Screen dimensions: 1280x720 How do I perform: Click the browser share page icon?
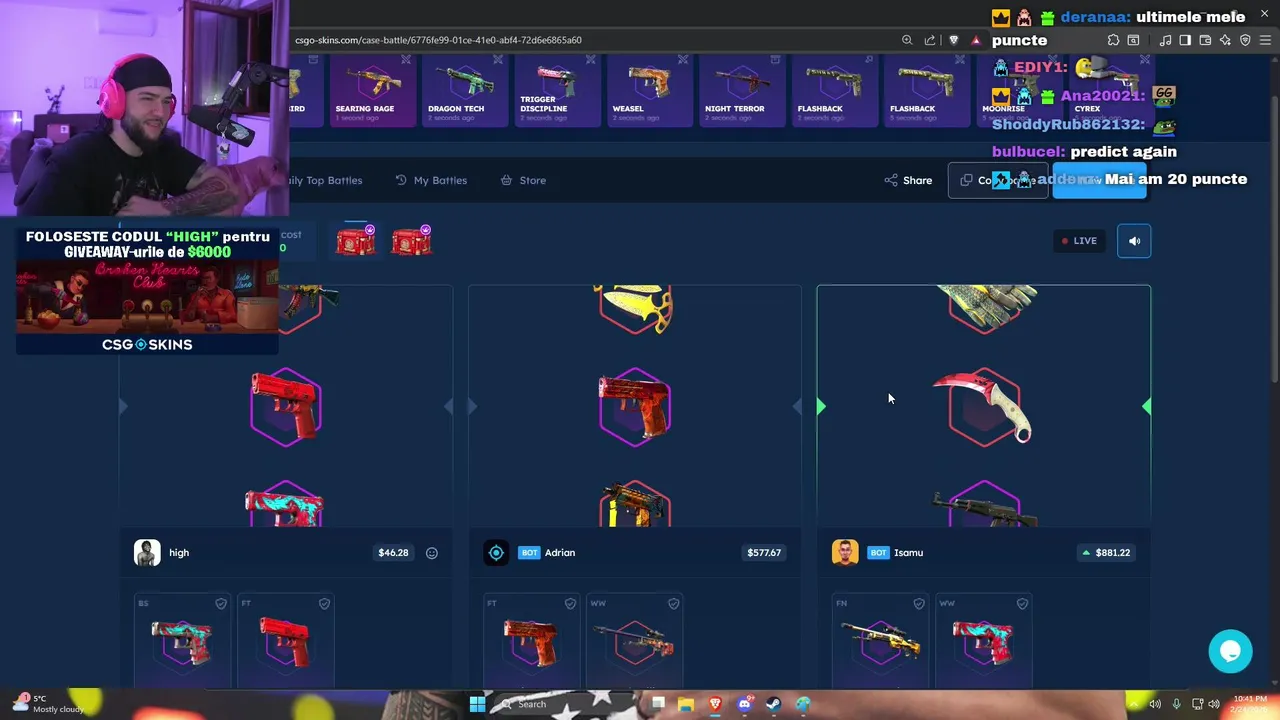[930, 40]
